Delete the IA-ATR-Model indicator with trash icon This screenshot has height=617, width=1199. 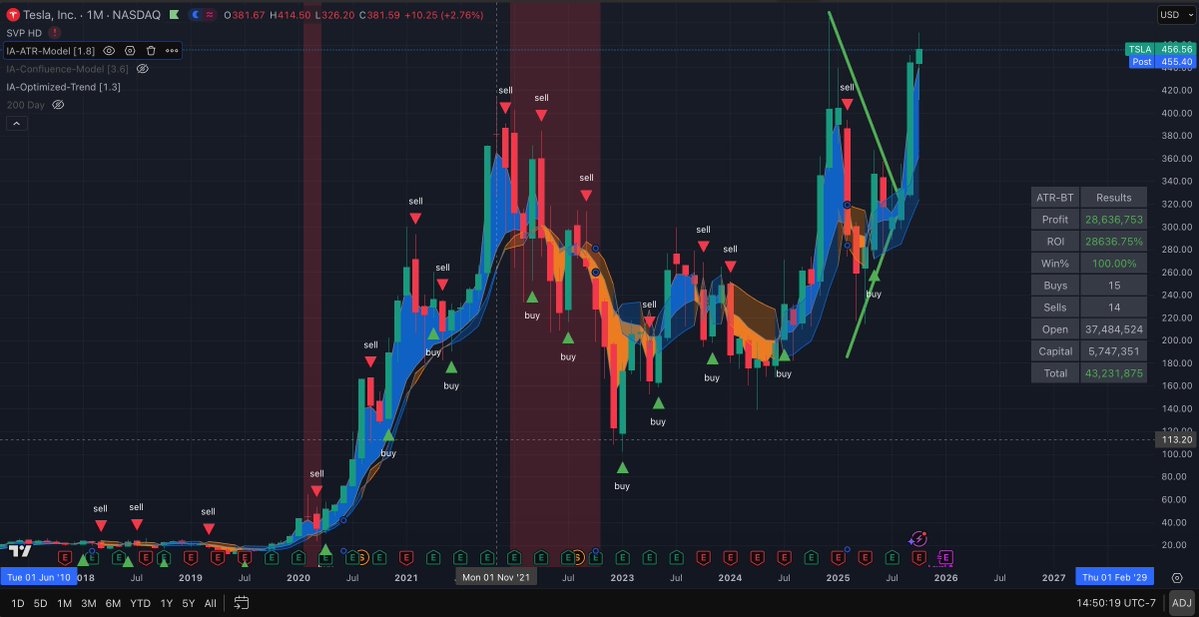coord(151,50)
